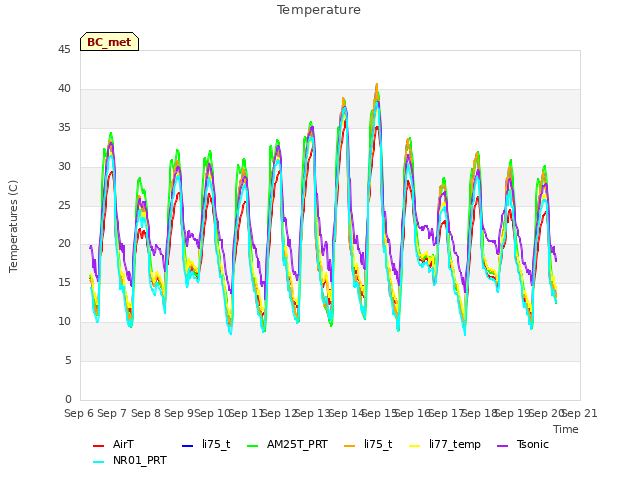The image size is (640, 480).
Task: Toggle the NR01_PRT legend label
Action: 140,461
